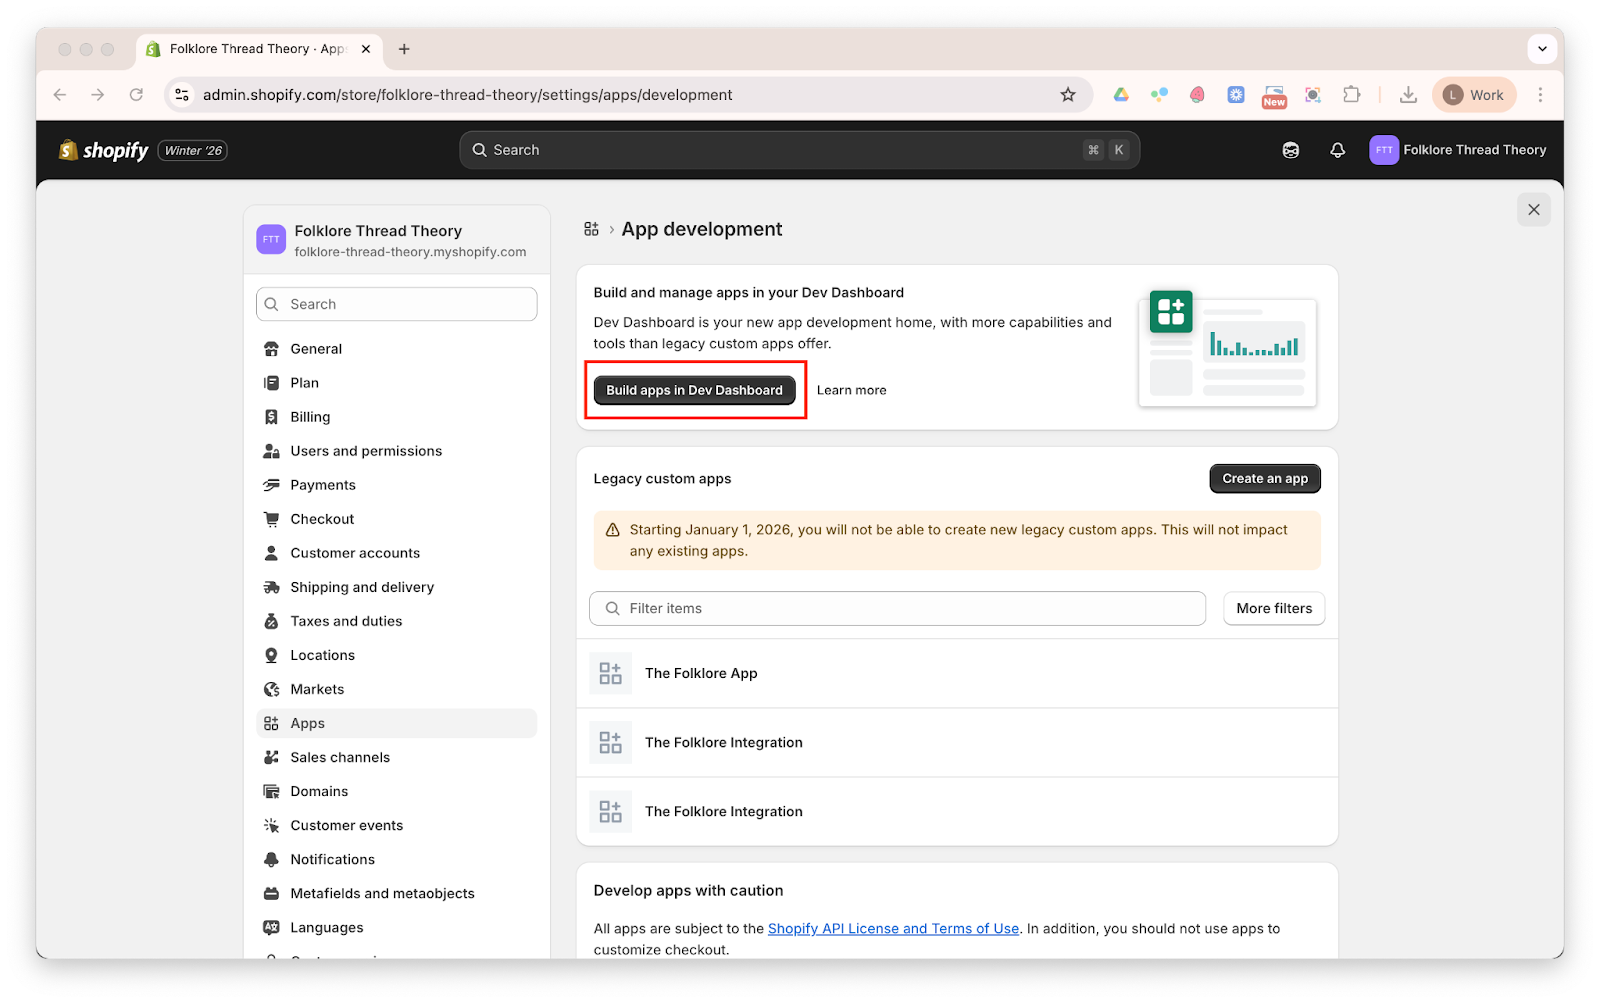Go to Users and permissions settings
This screenshot has width=1600, height=1003.
366,451
